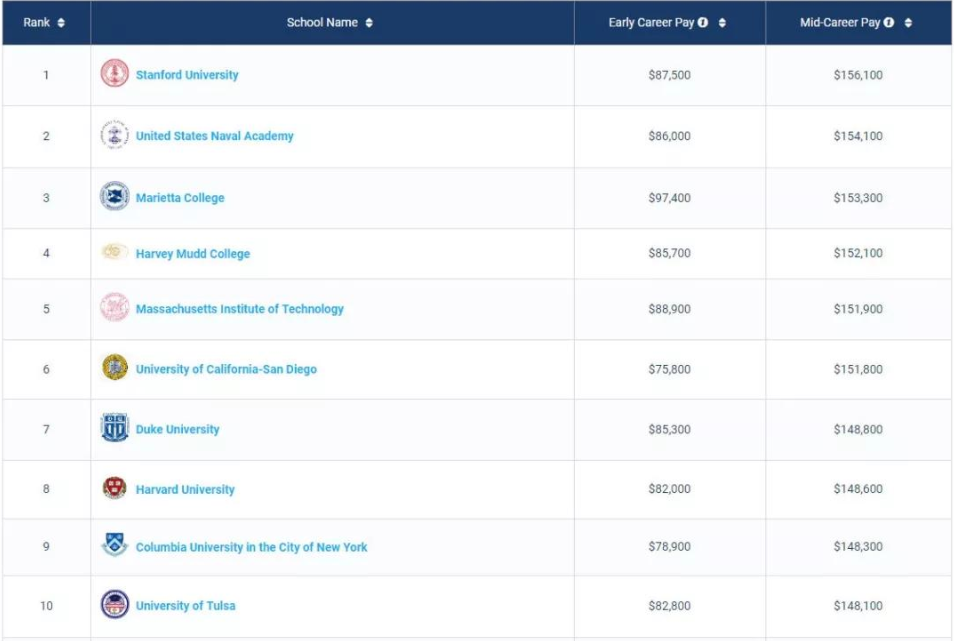Screen dimensions: 954x641
Task: Click the UC San Diego gold seal
Action: pyautogui.click(x=114, y=367)
